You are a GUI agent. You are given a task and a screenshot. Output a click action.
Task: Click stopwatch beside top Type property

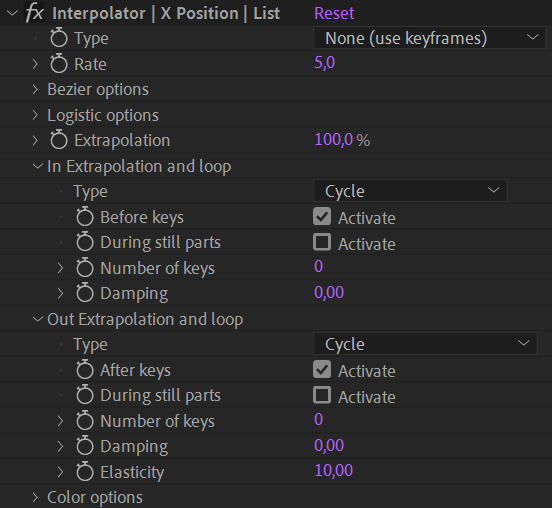coord(58,38)
